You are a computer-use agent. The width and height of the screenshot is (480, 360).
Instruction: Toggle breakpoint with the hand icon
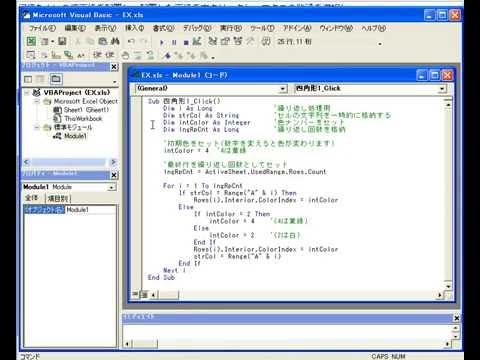[x=125, y=55]
